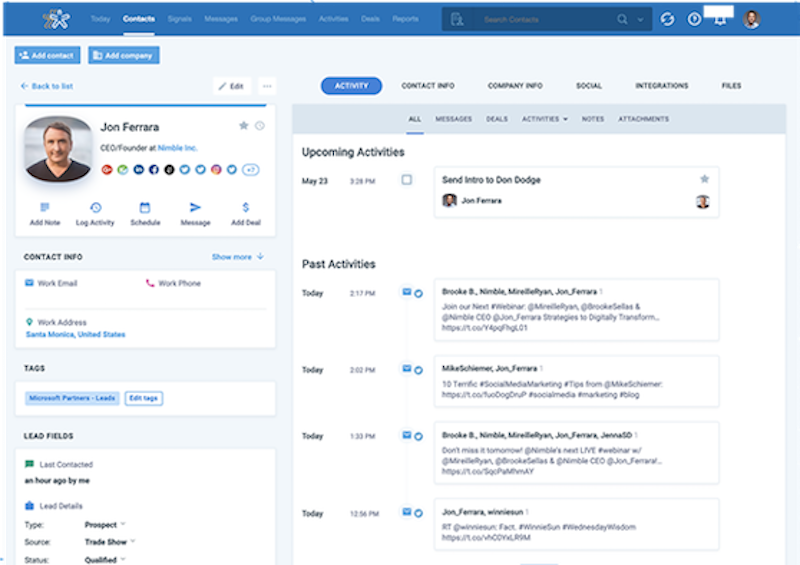Open Jon Ferrara's LinkedIn profile icon
800x565 pixels.
(x=138, y=169)
